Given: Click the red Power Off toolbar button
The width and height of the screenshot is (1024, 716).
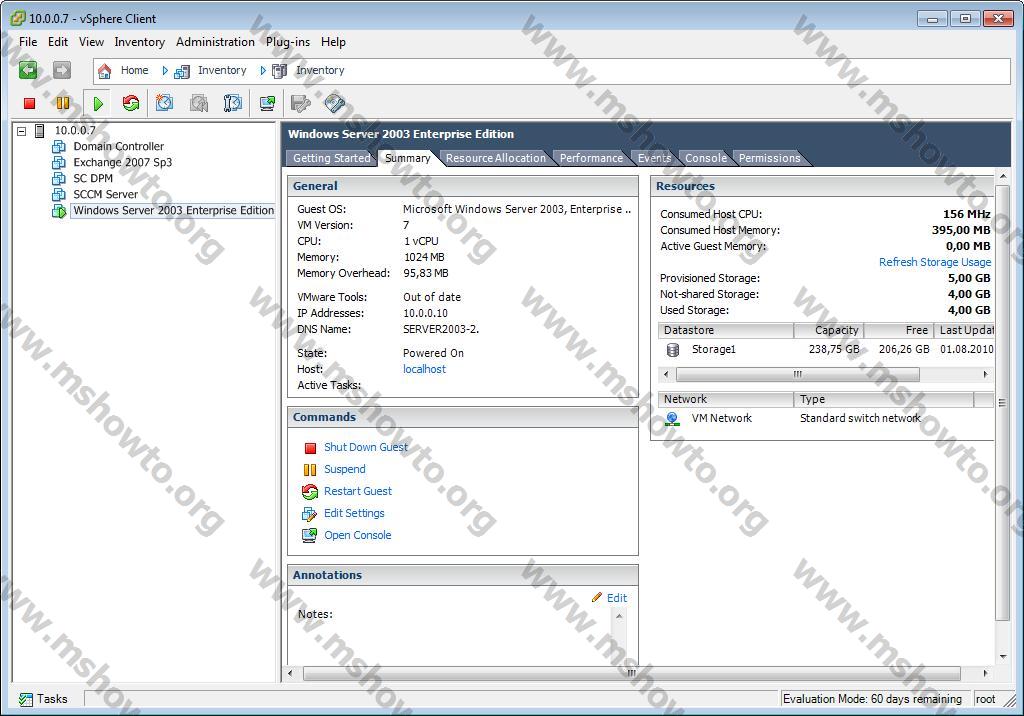Looking at the screenshot, I should (29, 103).
